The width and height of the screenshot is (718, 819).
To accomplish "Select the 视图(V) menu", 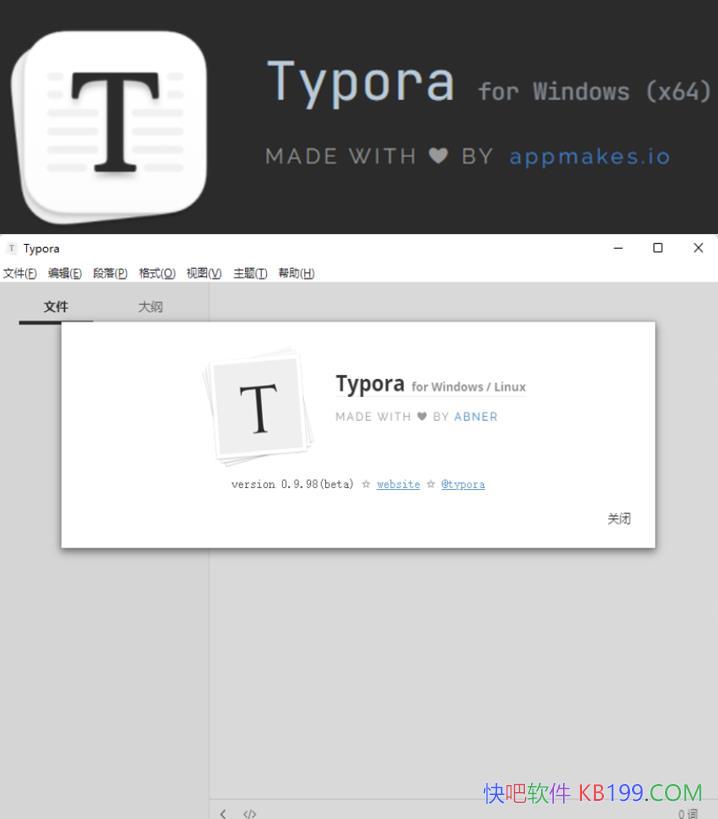I will (203, 273).
